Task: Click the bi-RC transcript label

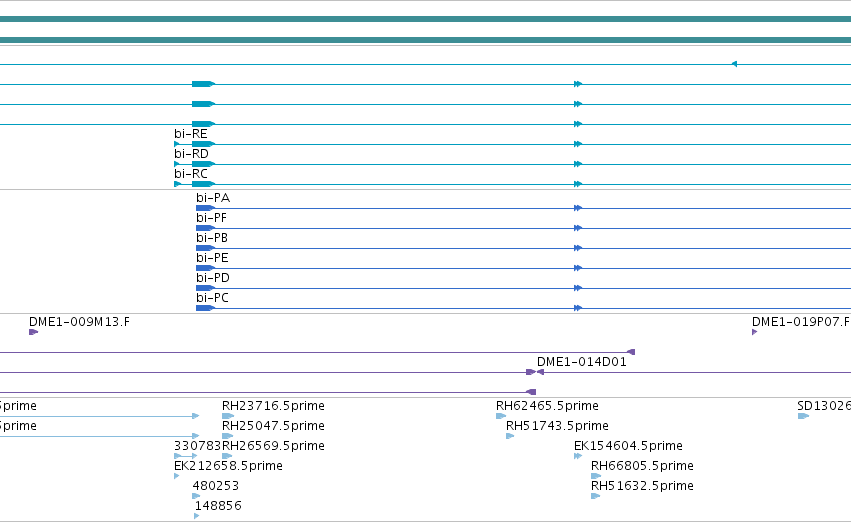Action: point(190,174)
